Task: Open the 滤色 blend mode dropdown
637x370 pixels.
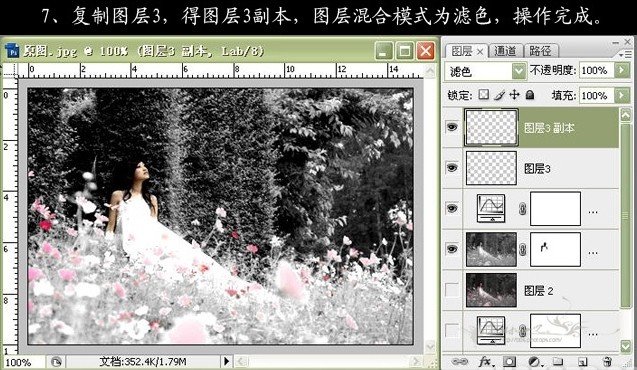Action: (518, 71)
